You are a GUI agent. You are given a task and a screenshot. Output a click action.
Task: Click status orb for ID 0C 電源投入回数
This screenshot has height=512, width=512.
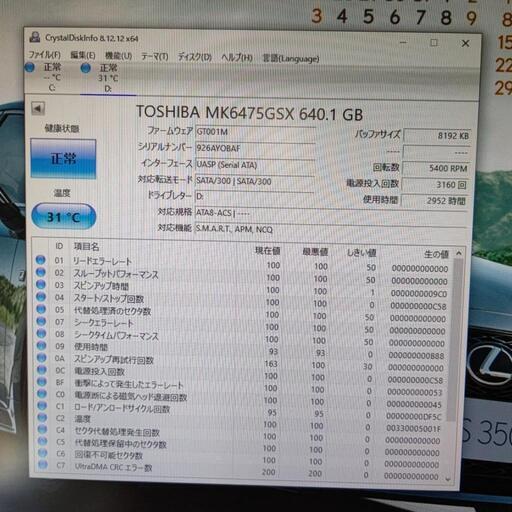point(42,369)
